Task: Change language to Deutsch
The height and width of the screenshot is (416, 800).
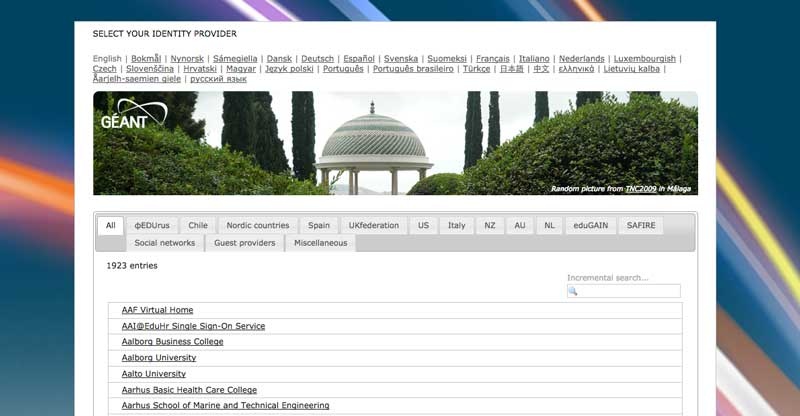Action: [x=317, y=59]
